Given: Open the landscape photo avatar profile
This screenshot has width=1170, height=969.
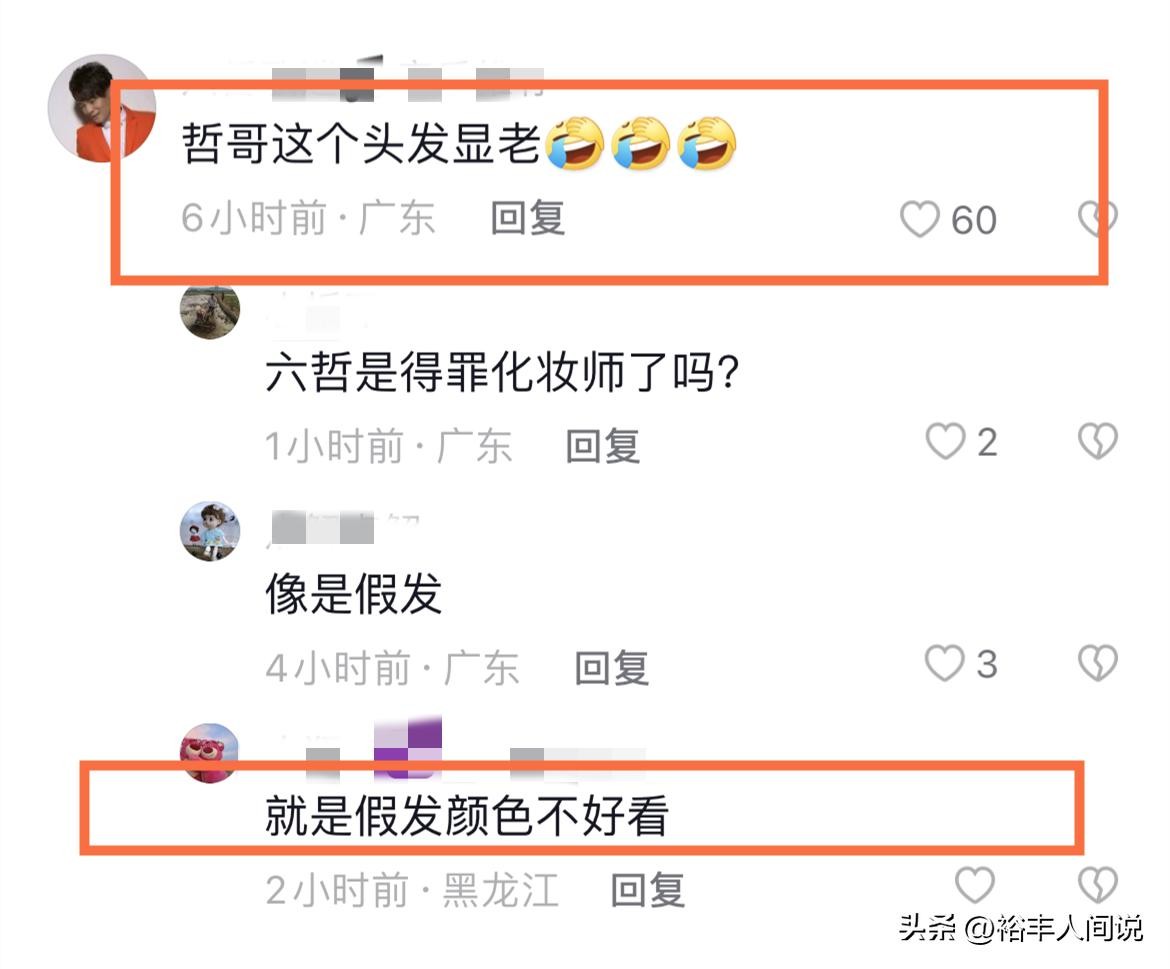Looking at the screenshot, I should click(210, 310).
